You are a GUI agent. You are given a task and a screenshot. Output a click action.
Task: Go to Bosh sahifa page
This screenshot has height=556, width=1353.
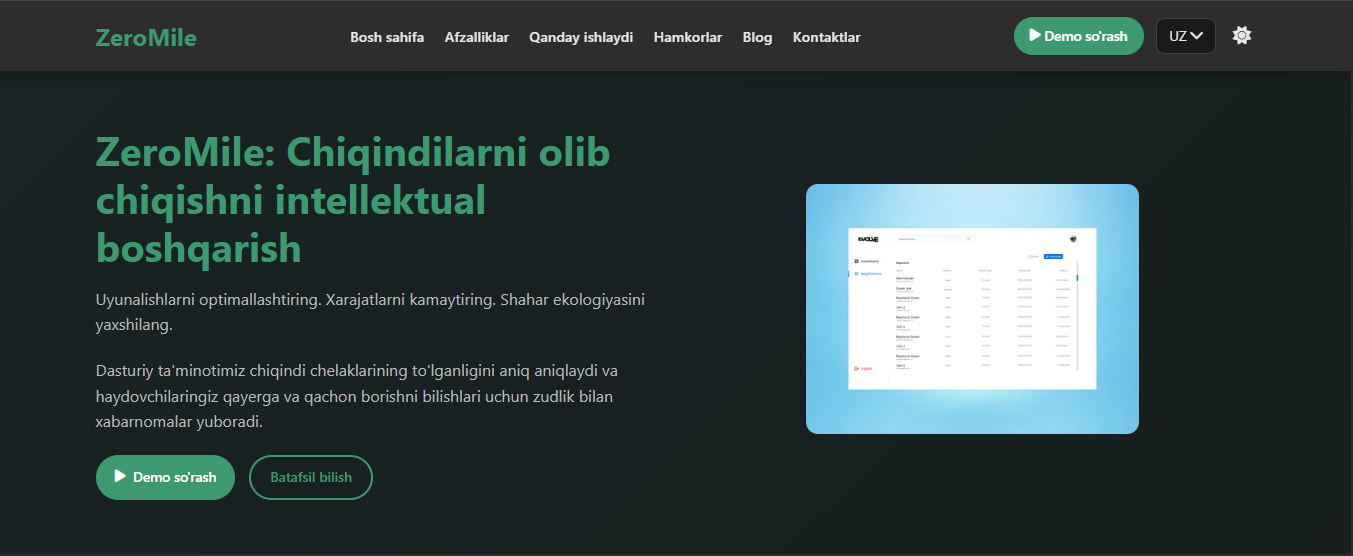click(387, 37)
